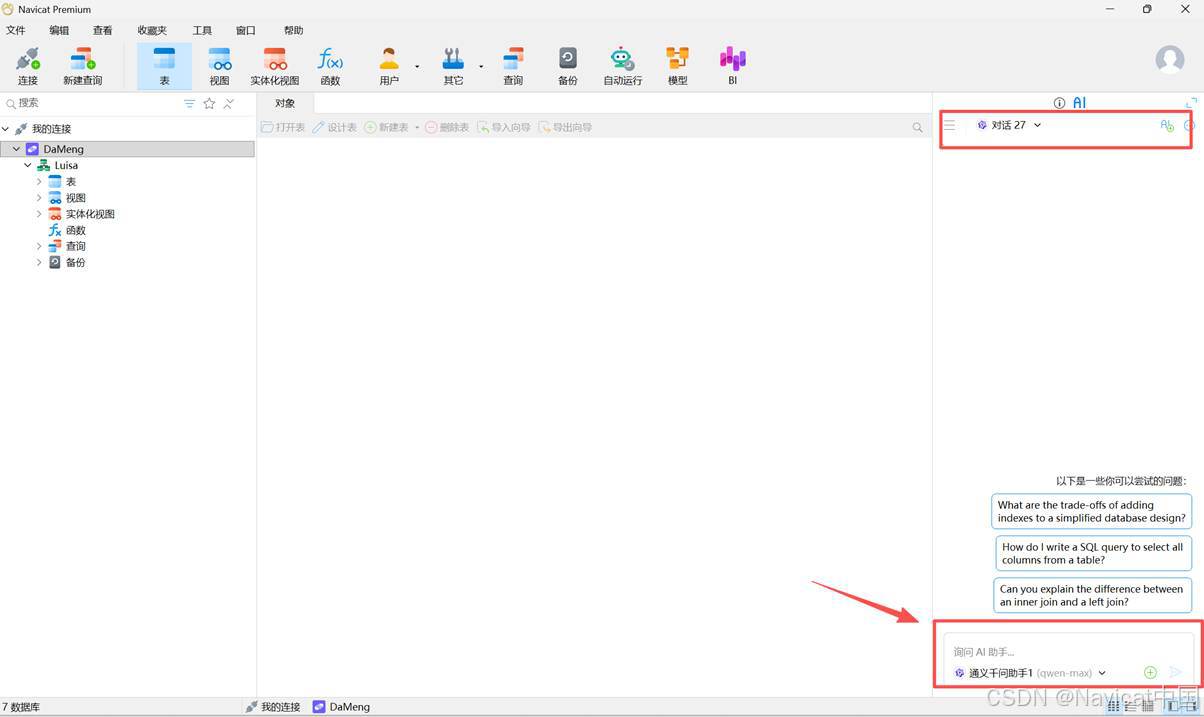Expand the AI panel to full size

tap(1191, 102)
